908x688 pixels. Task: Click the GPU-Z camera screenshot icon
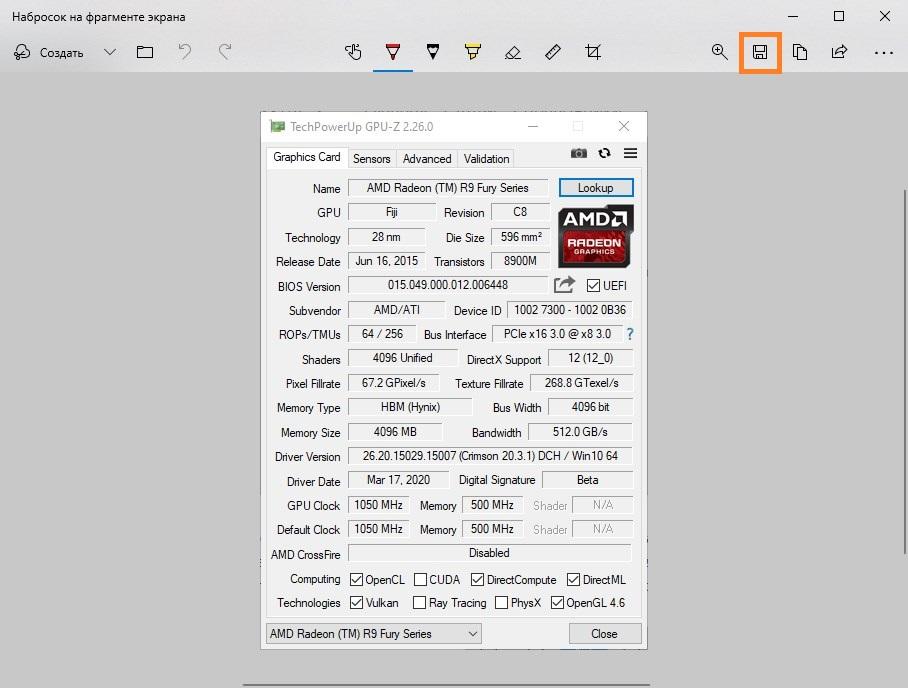click(579, 153)
